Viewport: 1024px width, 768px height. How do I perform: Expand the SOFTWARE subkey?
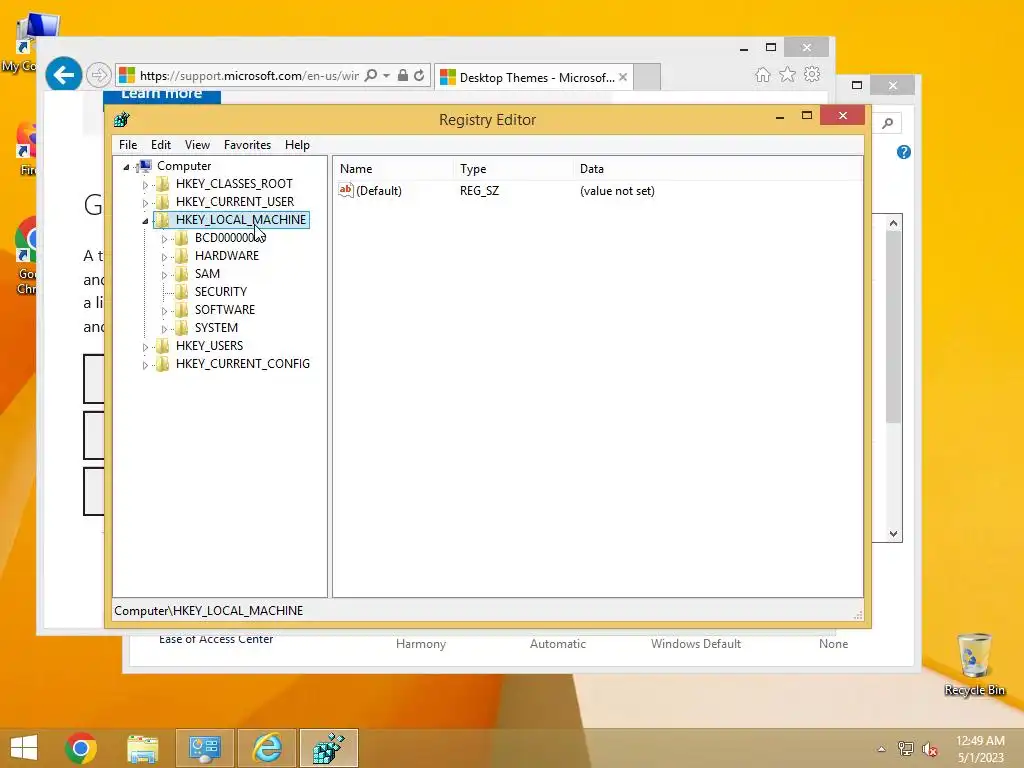[x=164, y=312]
